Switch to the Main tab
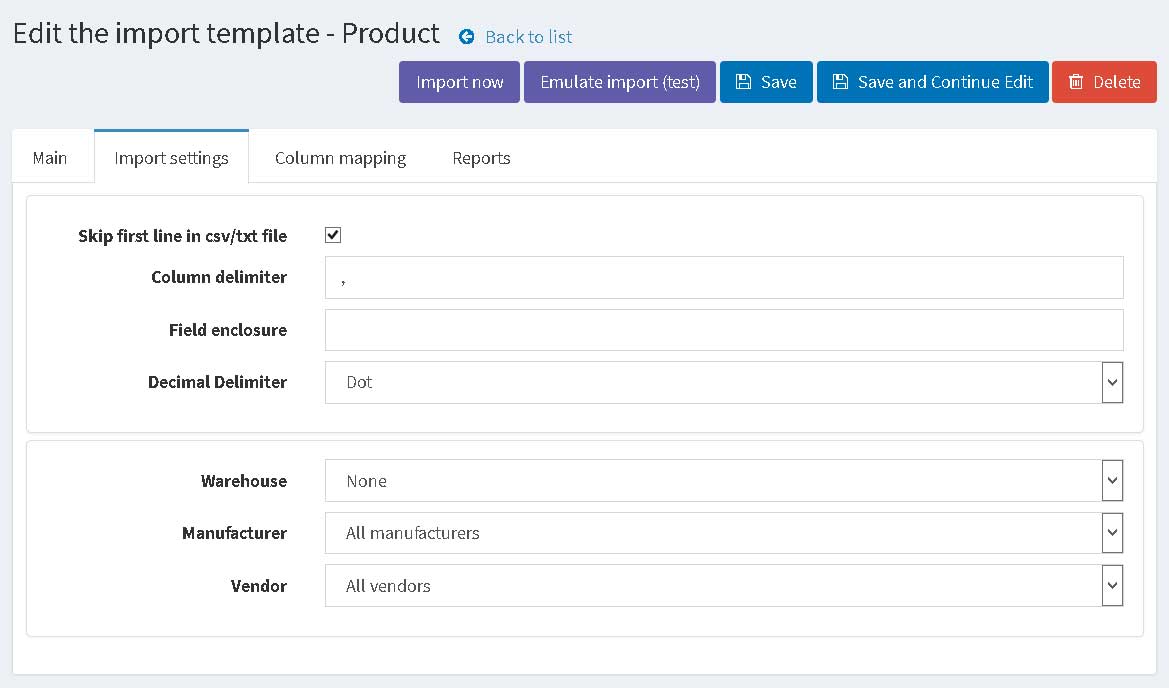1169x688 pixels. (50, 158)
